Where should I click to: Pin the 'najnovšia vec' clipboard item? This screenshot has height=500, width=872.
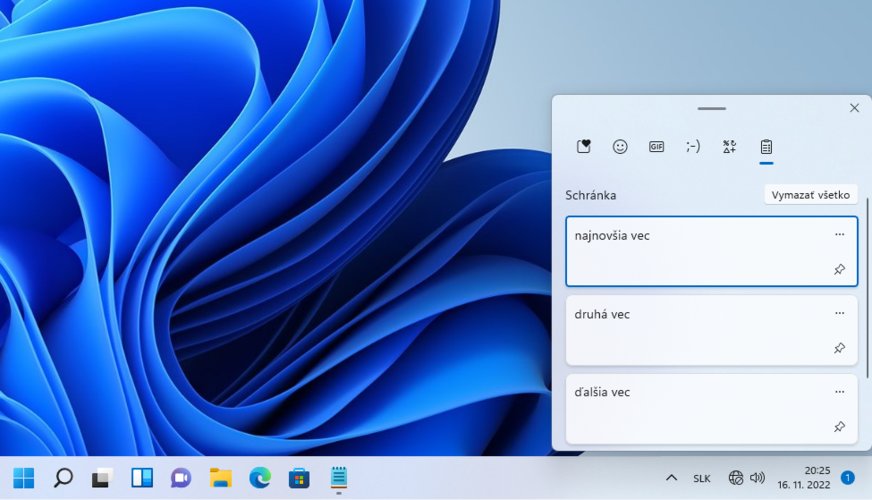[839, 269]
